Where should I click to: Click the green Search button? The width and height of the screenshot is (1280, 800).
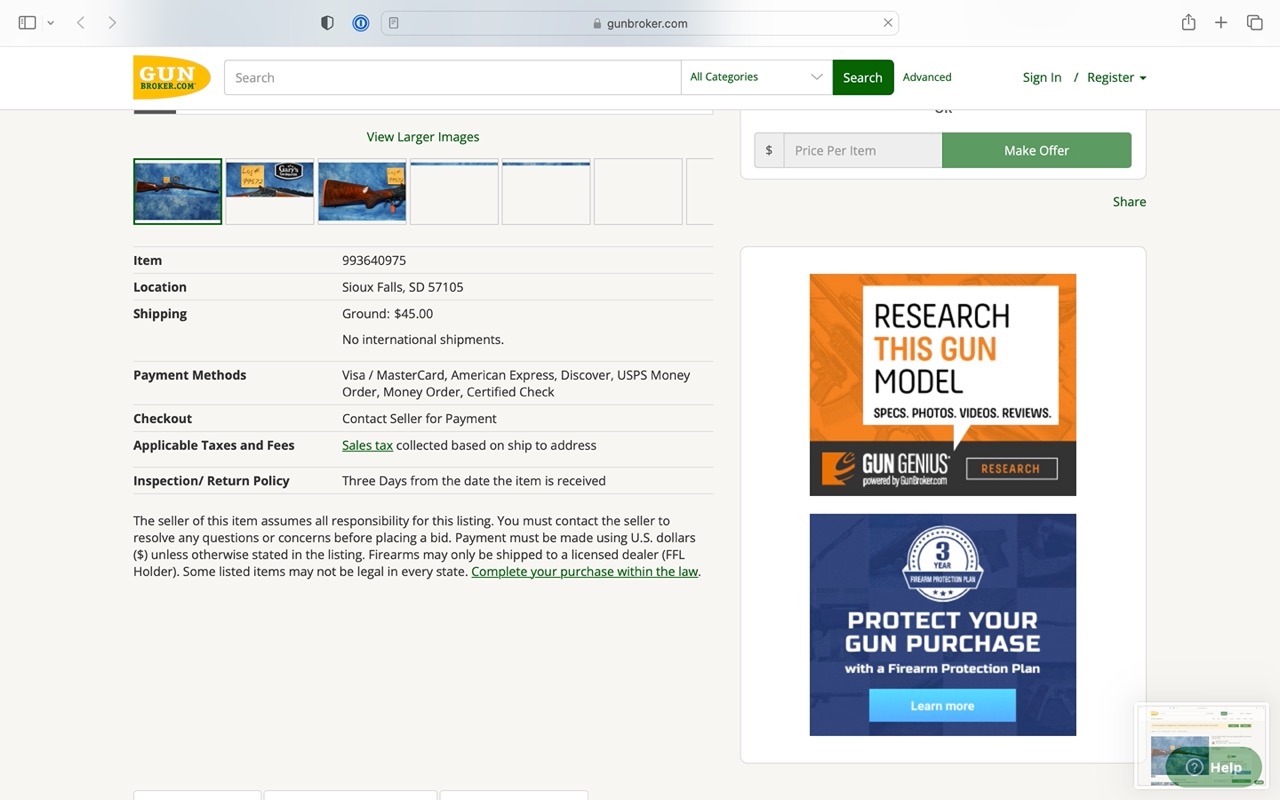click(x=862, y=77)
